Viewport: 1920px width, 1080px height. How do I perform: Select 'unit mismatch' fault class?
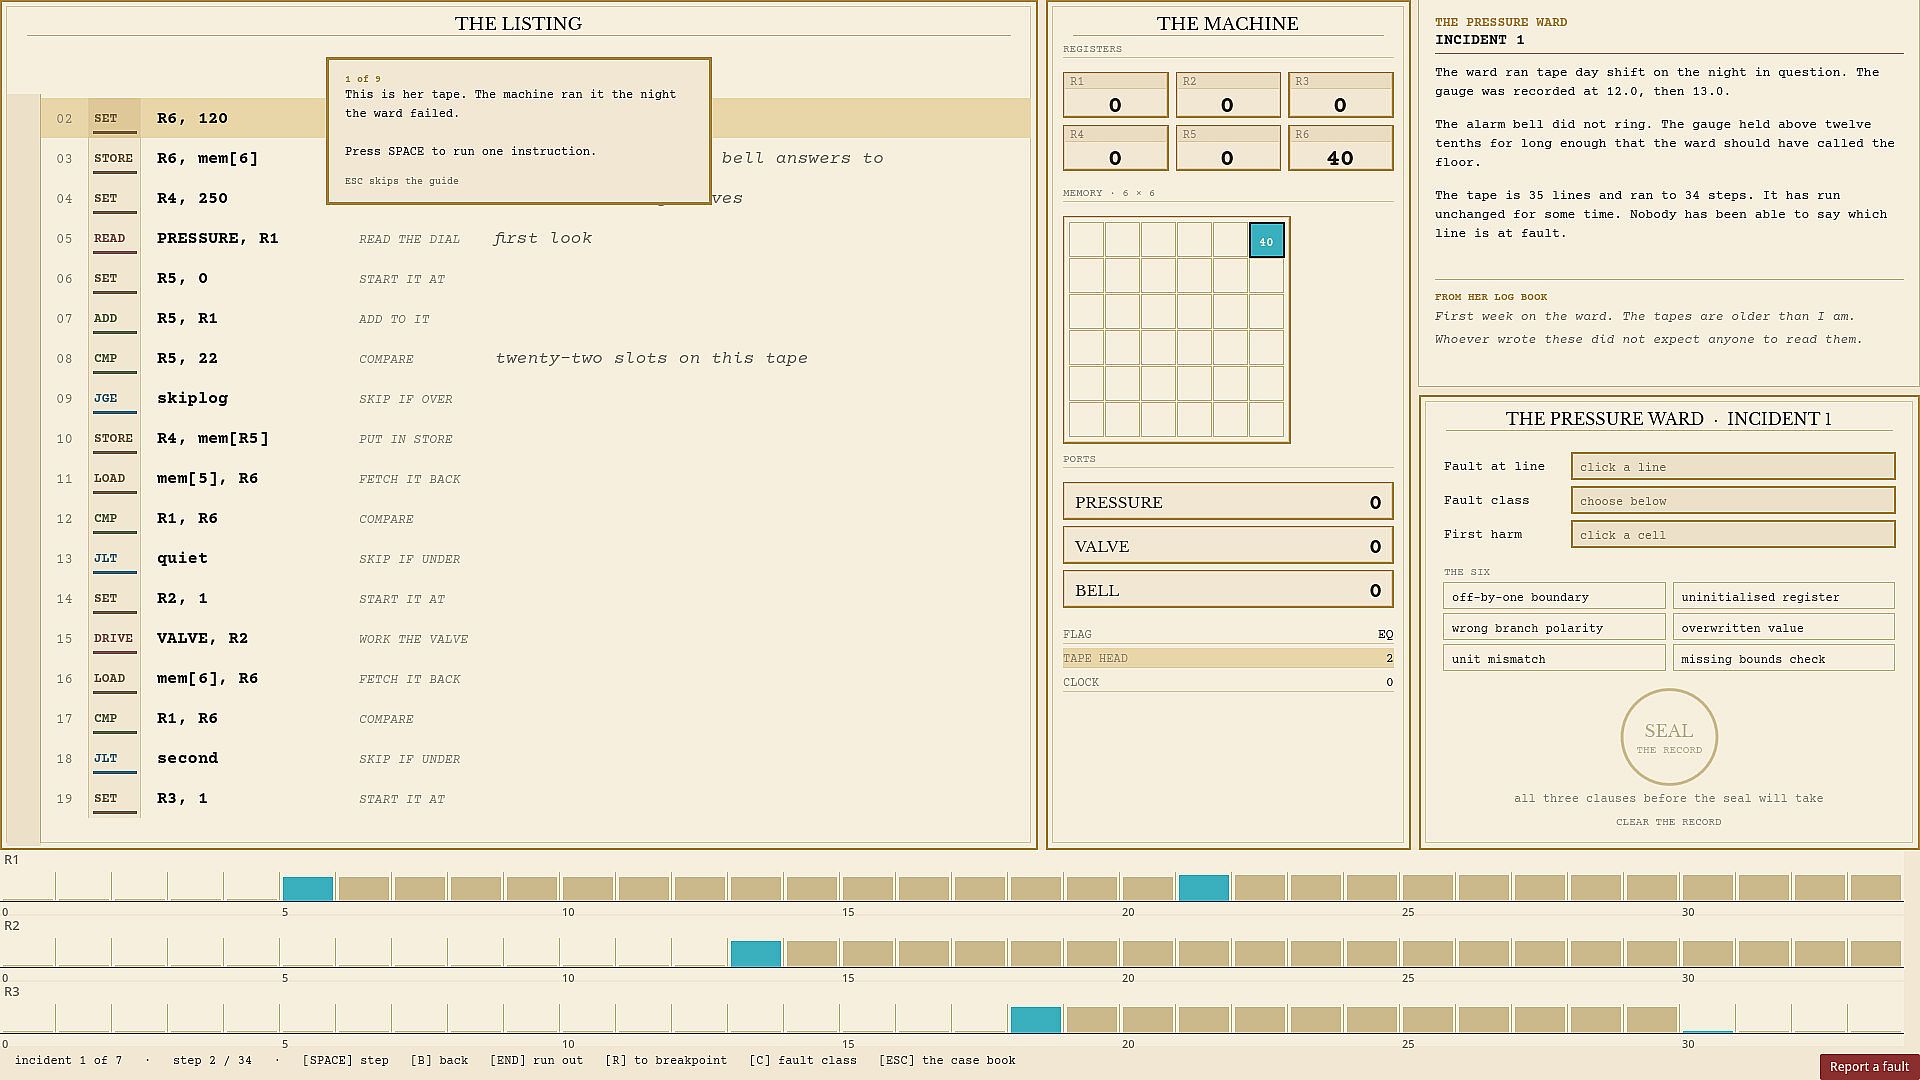[1554, 659]
